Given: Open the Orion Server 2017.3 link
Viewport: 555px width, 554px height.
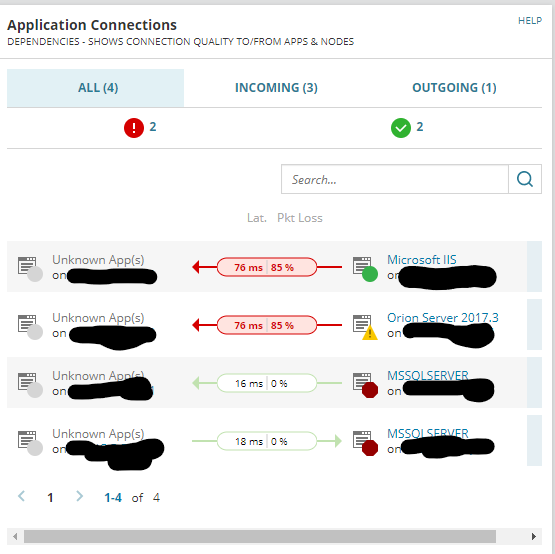Looking at the screenshot, I should (x=442, y=318).
